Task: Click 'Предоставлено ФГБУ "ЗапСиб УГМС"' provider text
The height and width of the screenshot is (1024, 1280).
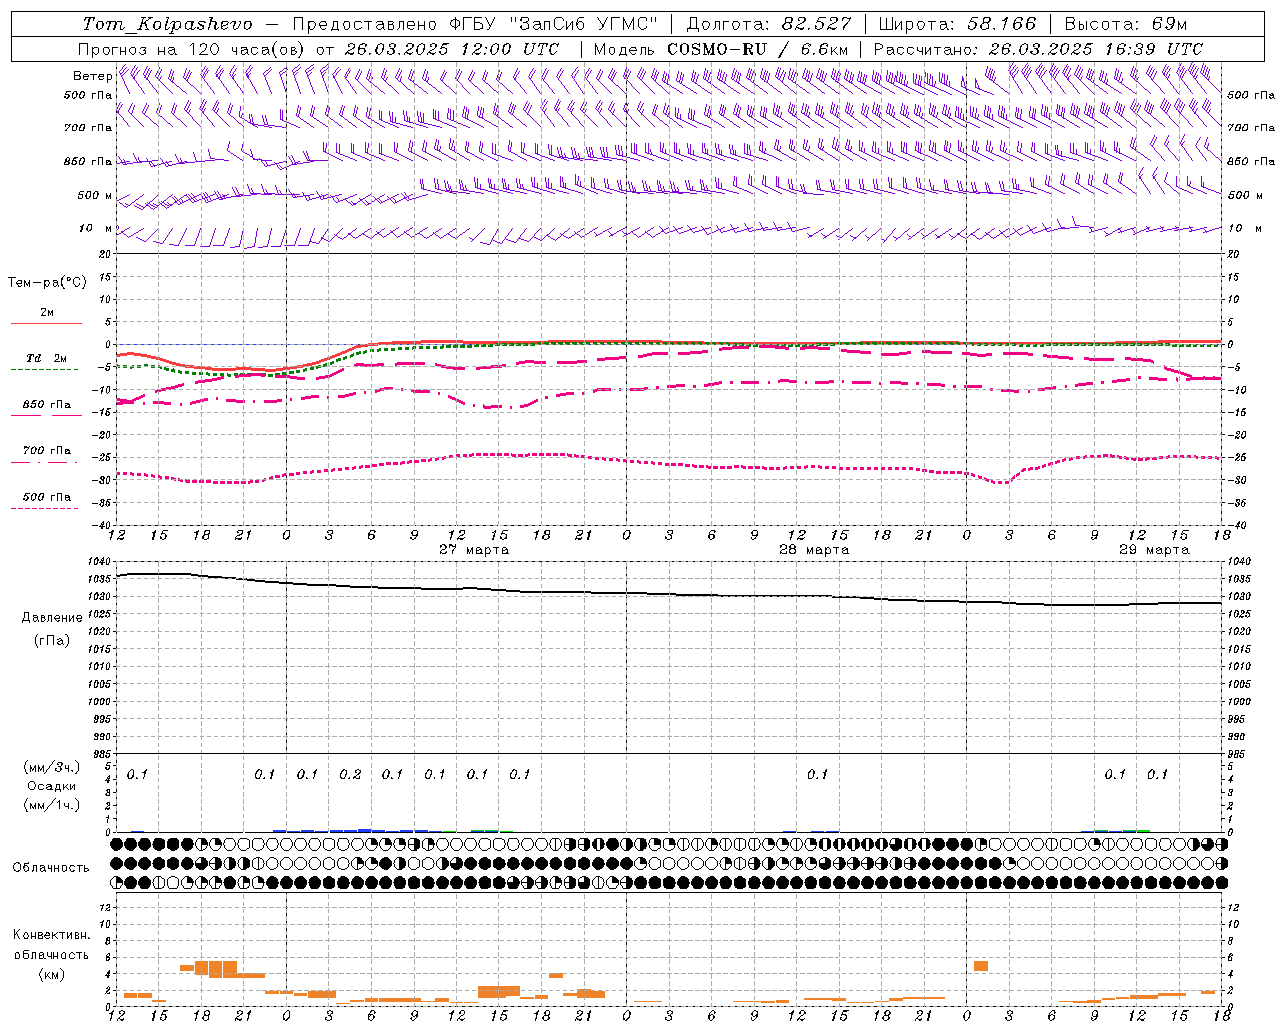Action: [476, 24]
